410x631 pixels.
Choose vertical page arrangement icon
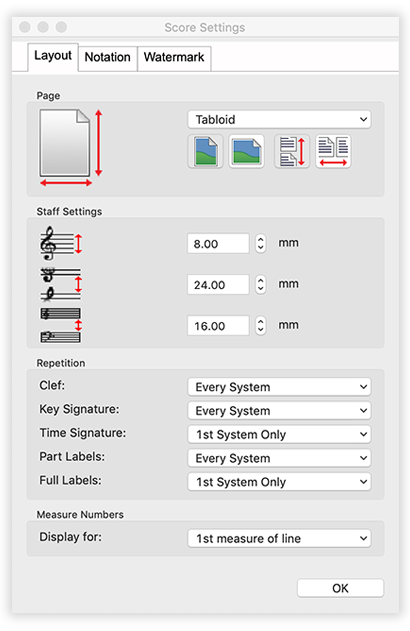(x=292, y=151)
